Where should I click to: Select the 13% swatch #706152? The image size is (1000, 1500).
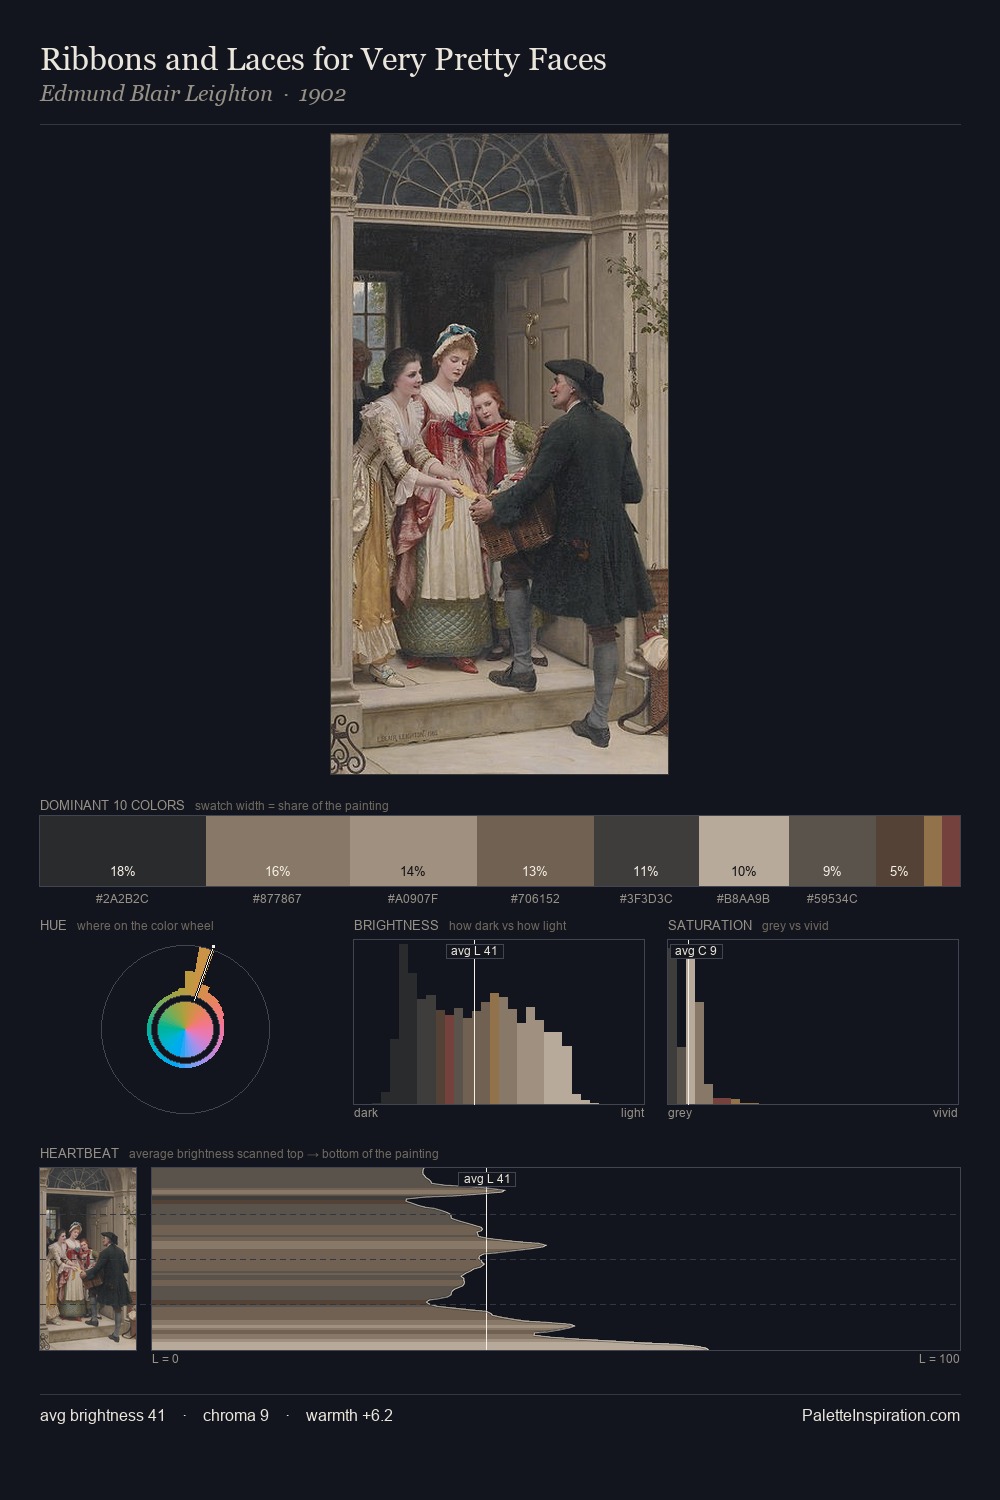[x=535, y=851]
